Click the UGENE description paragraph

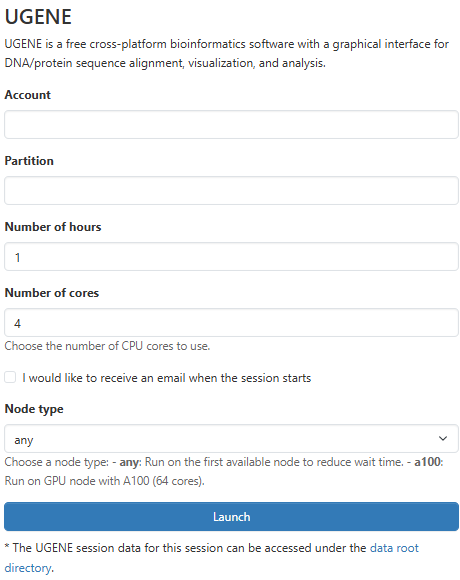point(226,54)
